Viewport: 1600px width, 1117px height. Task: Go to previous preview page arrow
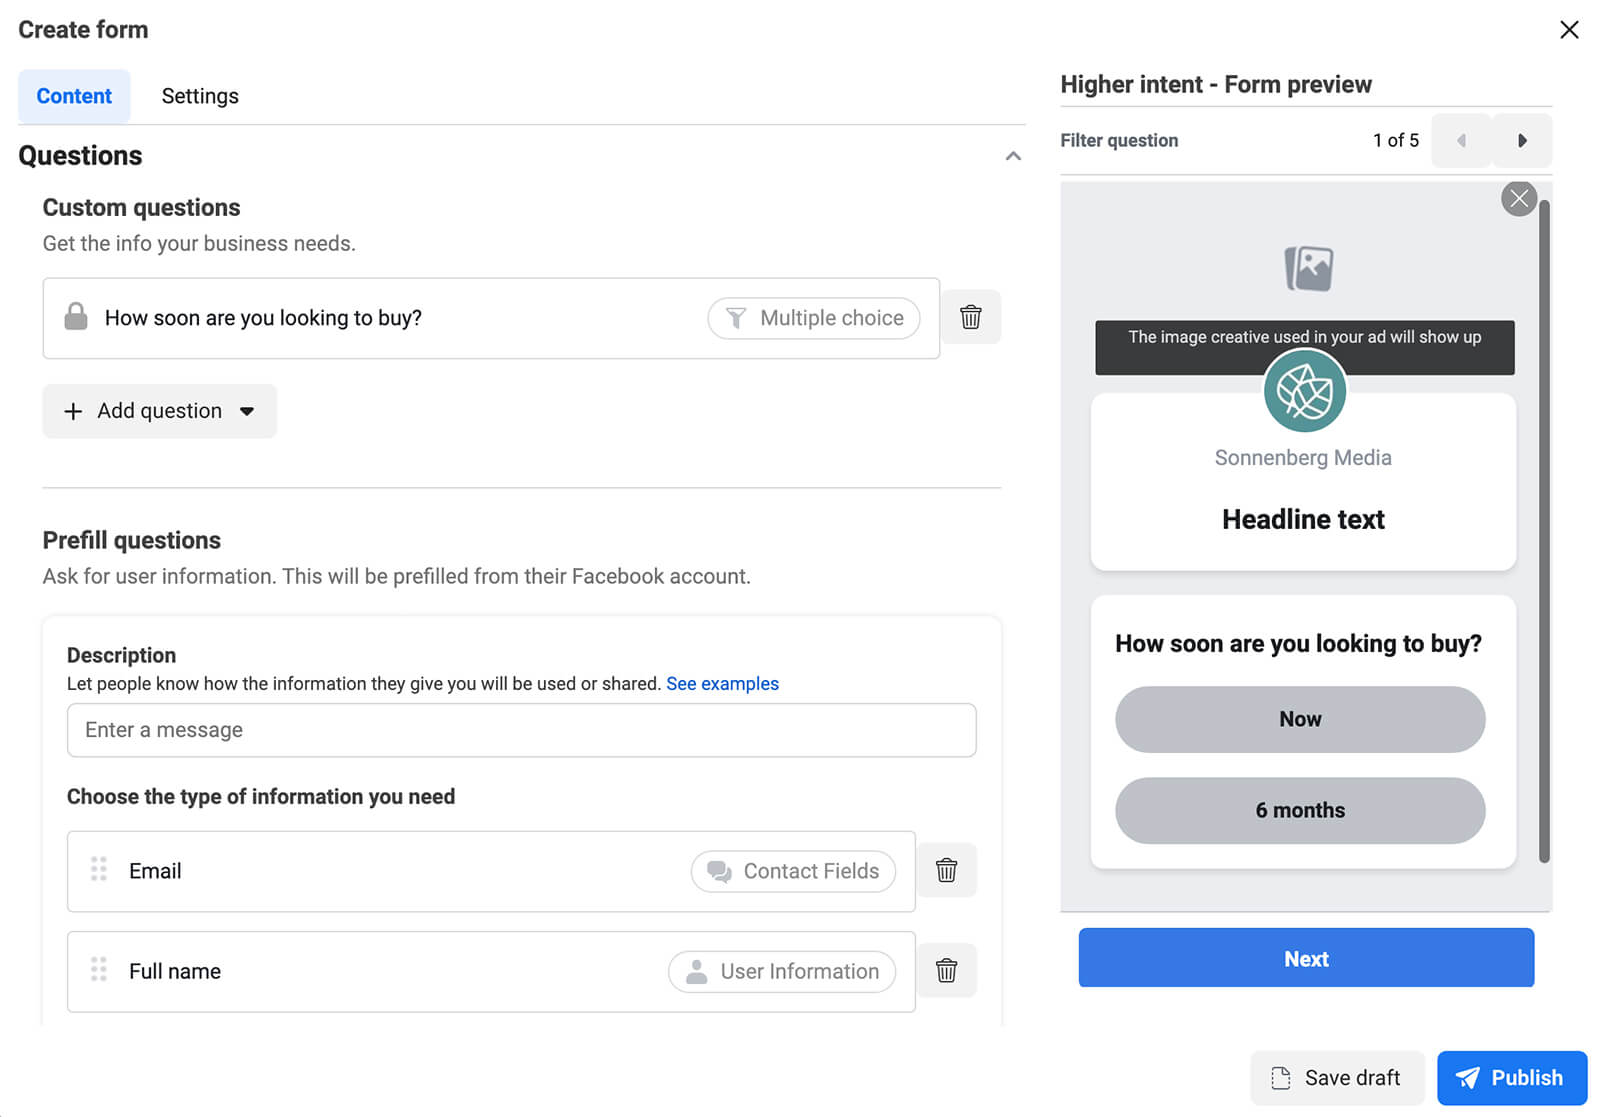[1461, 141]
